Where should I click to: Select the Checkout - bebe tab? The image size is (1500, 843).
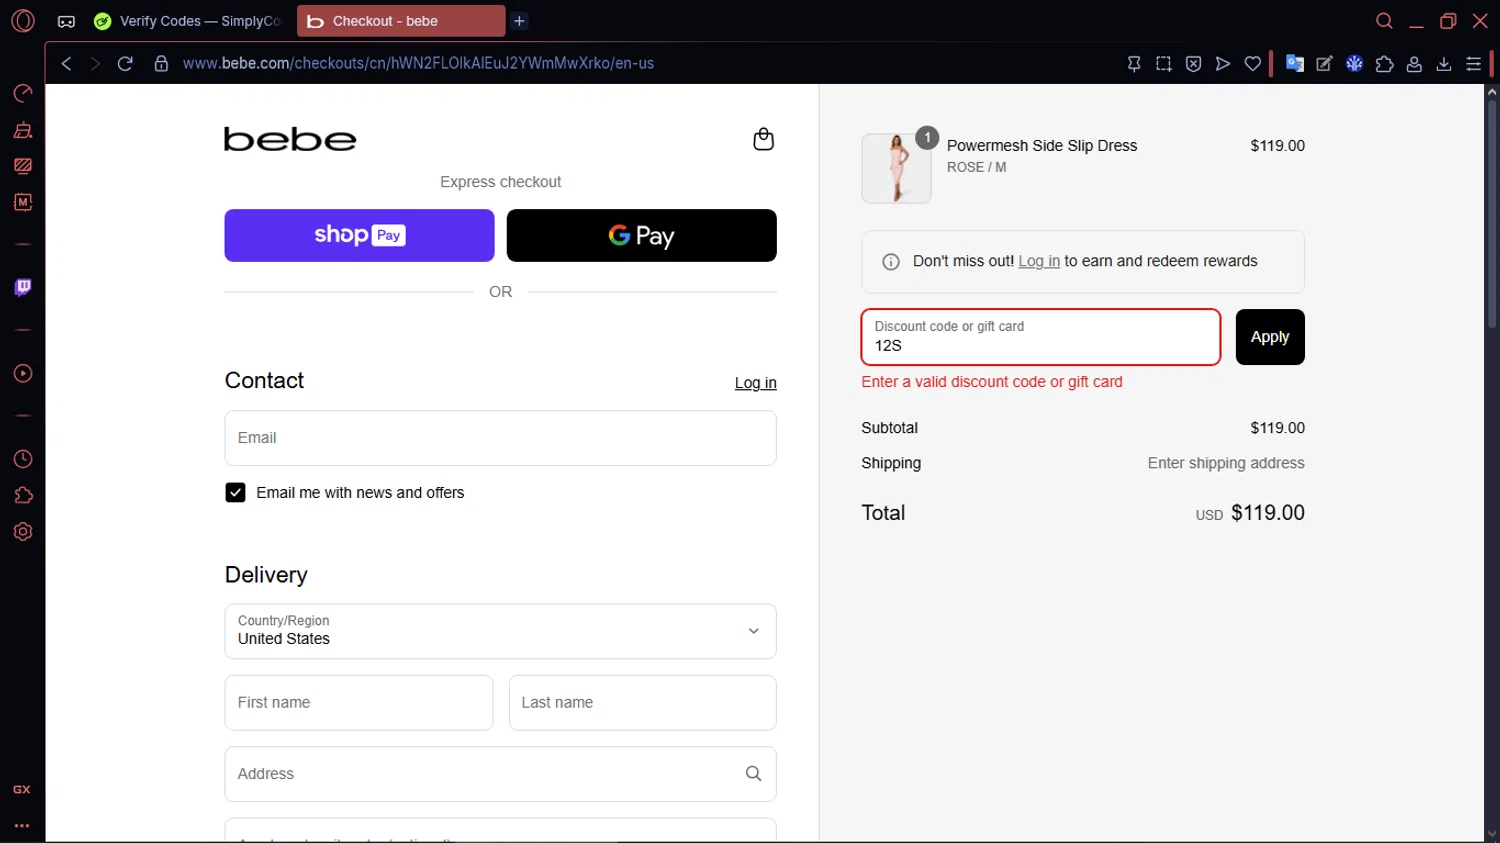click(400, 21)
